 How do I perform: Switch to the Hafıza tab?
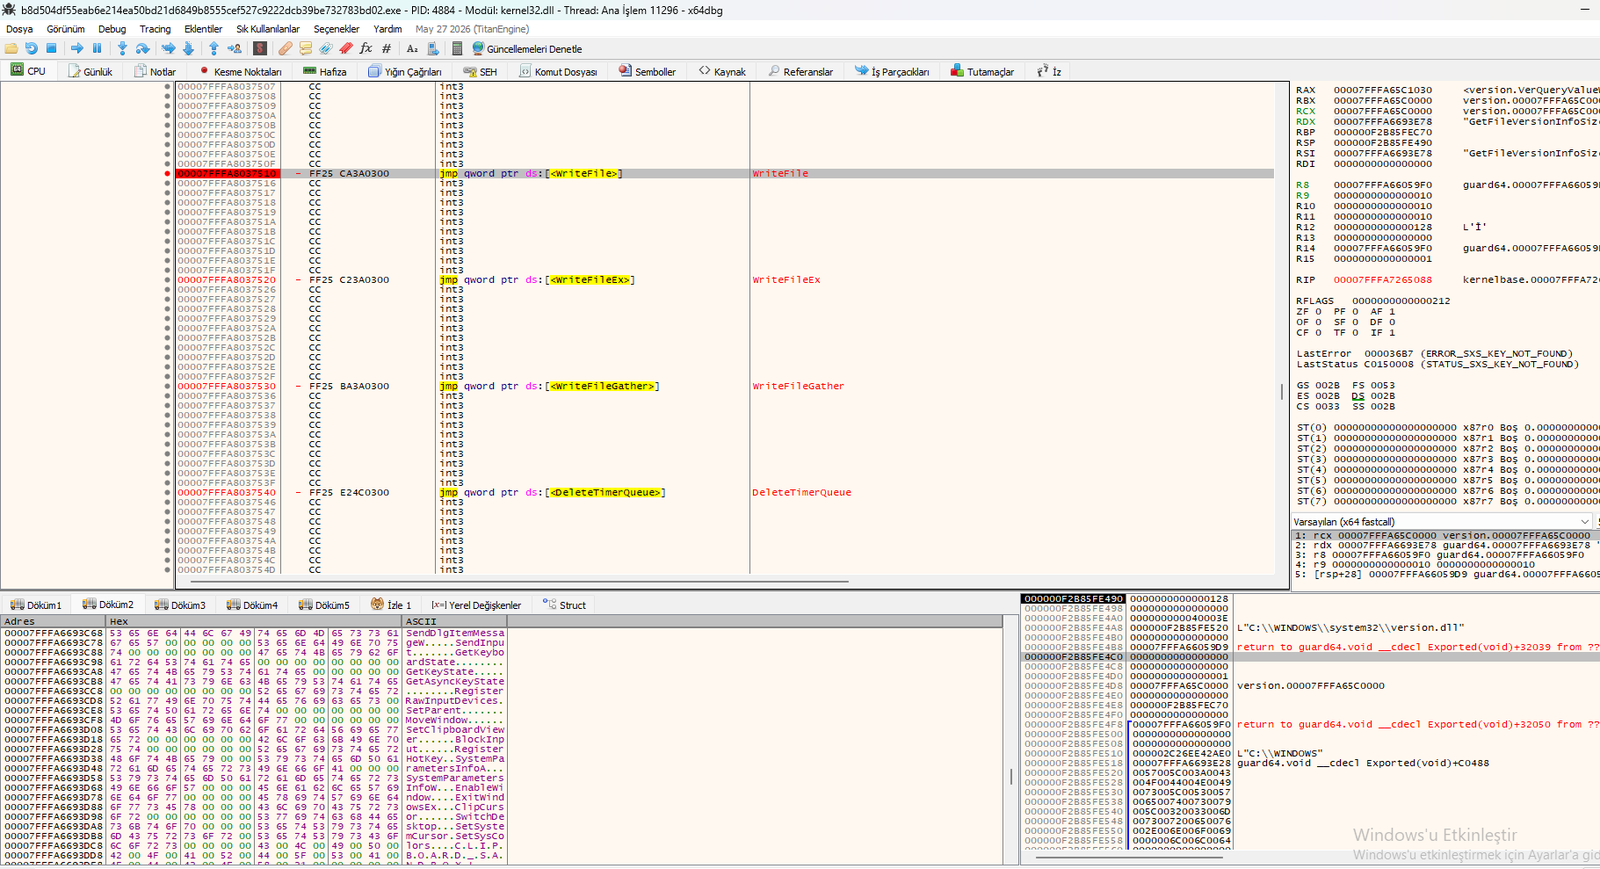click(x=325, y=71)
